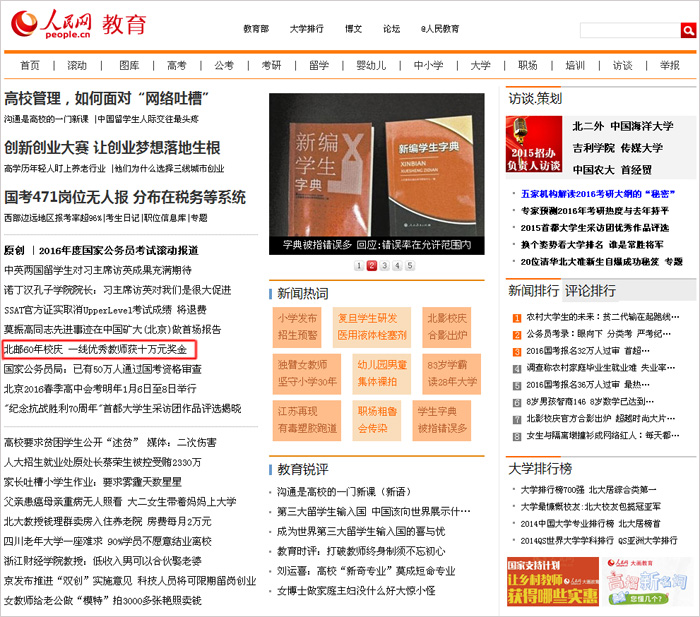Open 留学 section in the navigation menu
Viewport: 700px width, 617px height.
[x=319, y=65]
